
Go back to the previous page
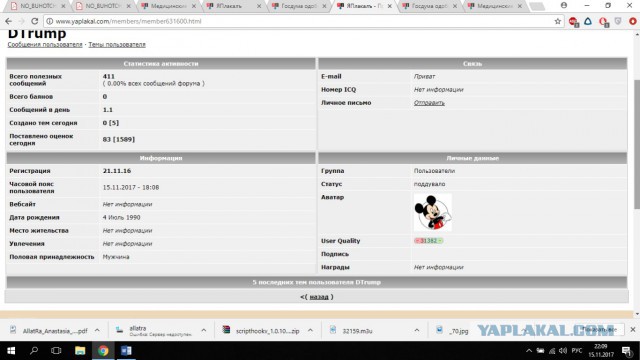pyautogui.click(x=9, y=21)
